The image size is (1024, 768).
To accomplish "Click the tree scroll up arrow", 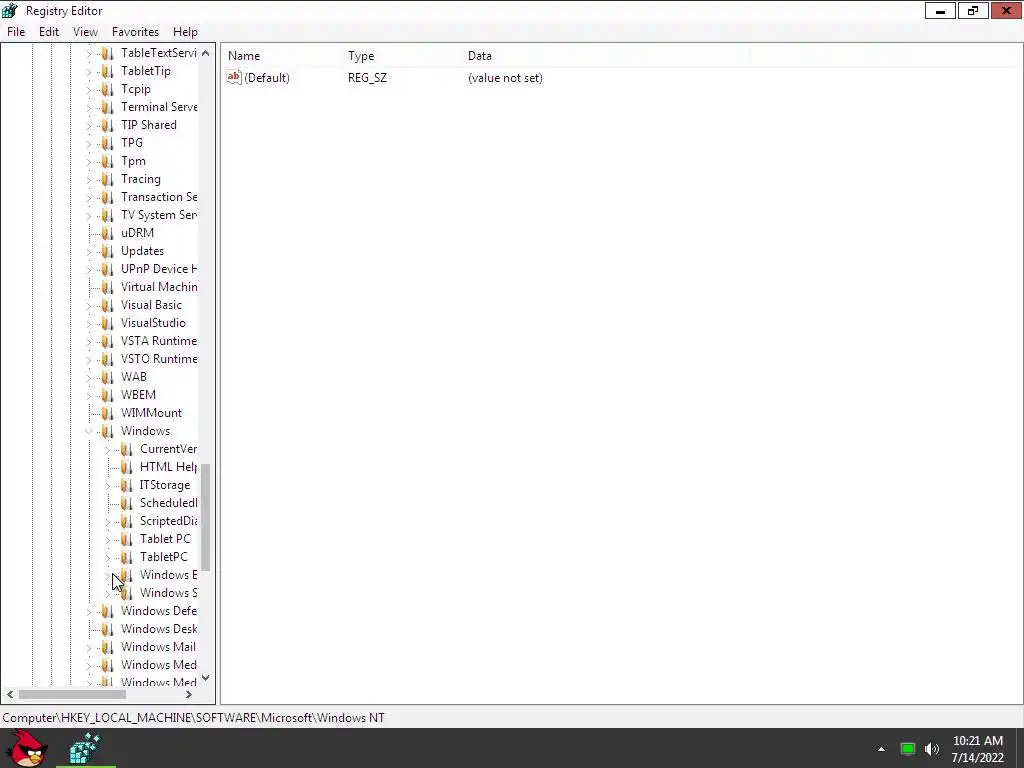I will (205, 53).
